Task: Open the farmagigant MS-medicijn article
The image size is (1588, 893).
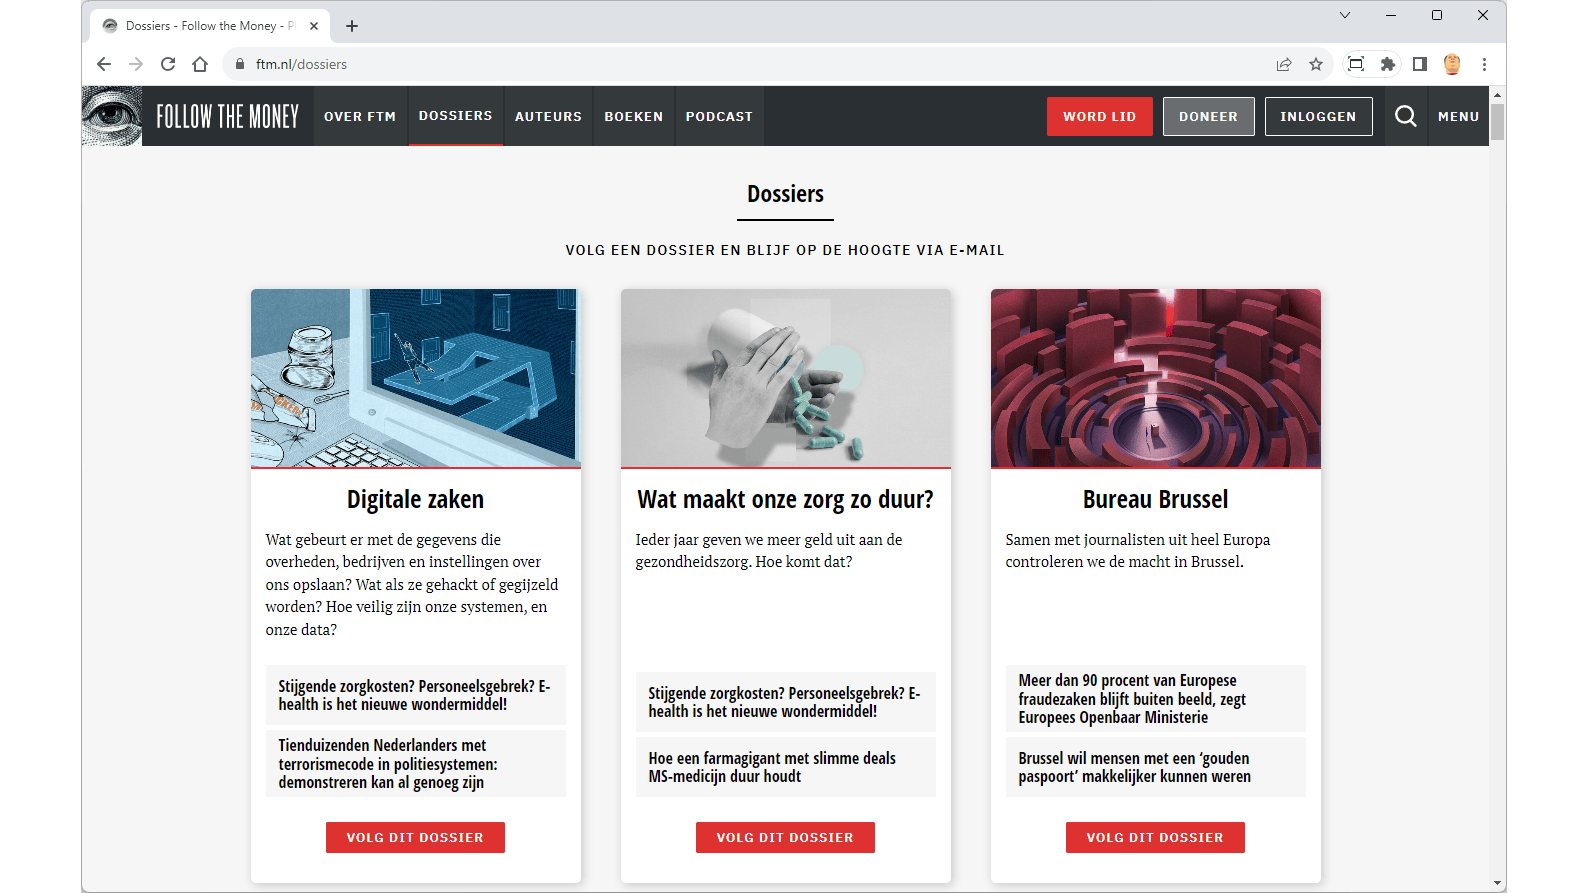Action: pos(786,767)
